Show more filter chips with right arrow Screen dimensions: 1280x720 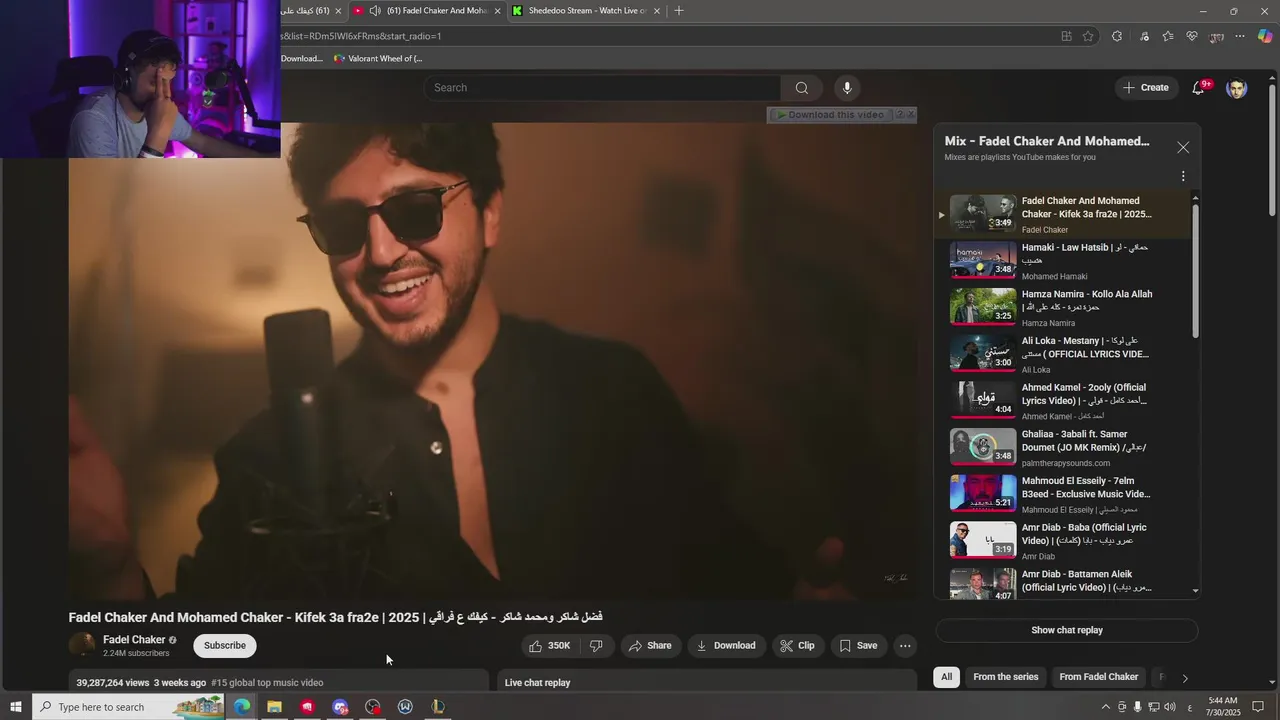click(x=1185, y=678)
